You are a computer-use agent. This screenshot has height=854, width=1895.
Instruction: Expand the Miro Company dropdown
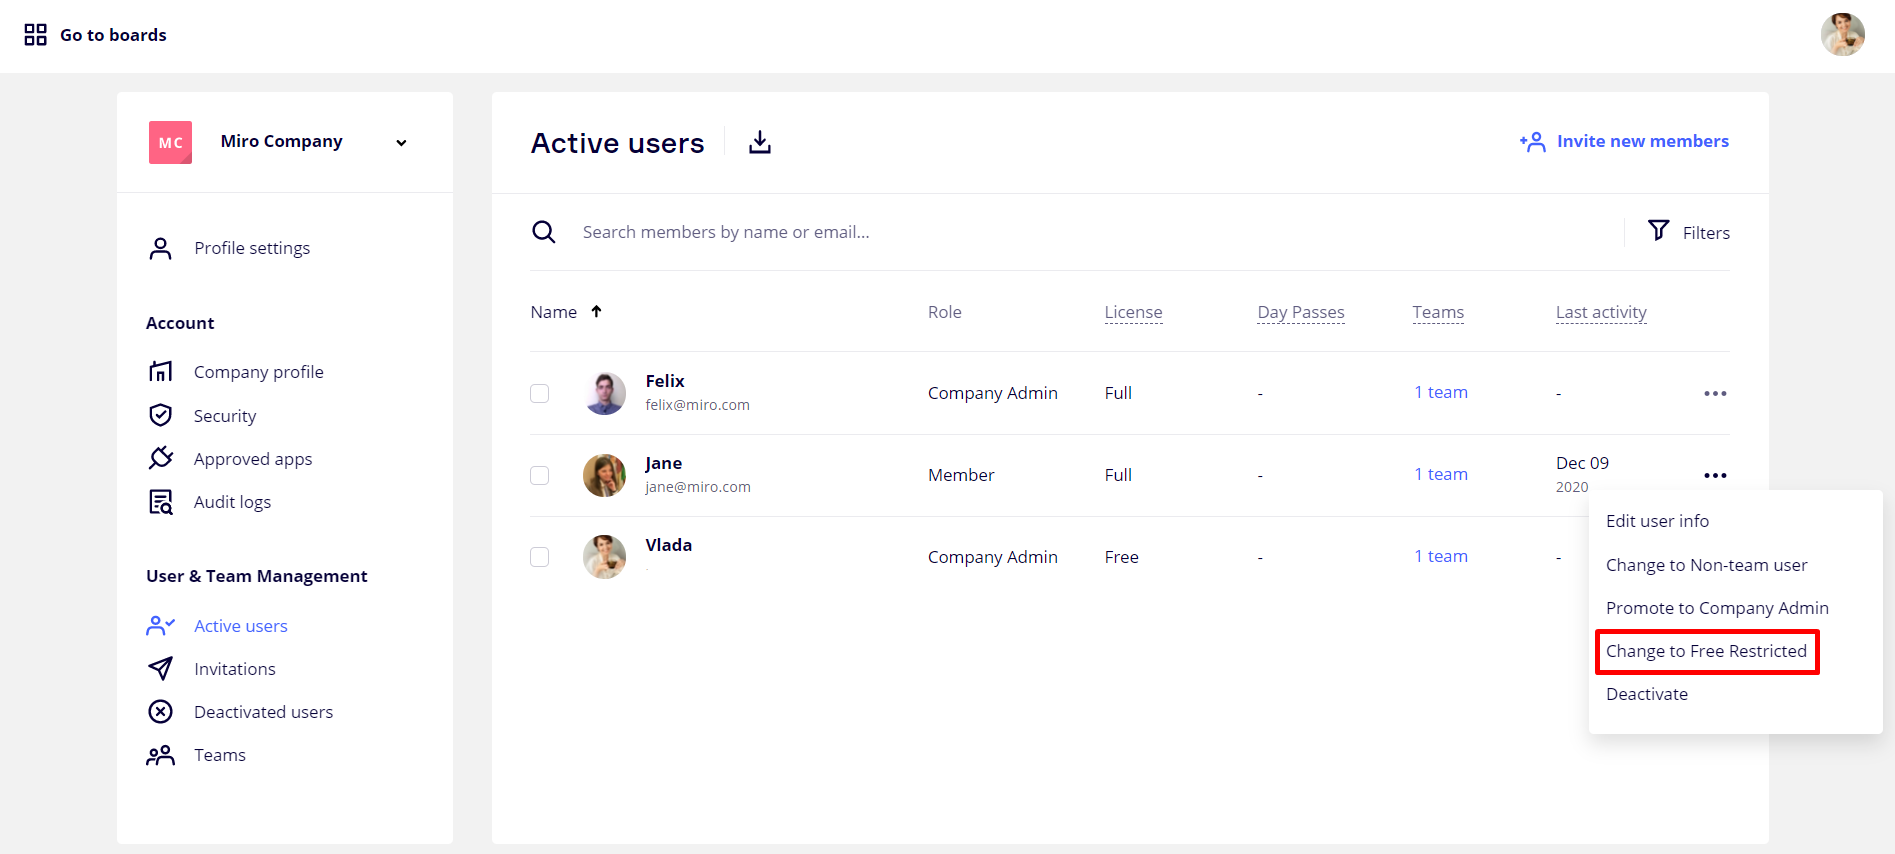coord(401,143)
